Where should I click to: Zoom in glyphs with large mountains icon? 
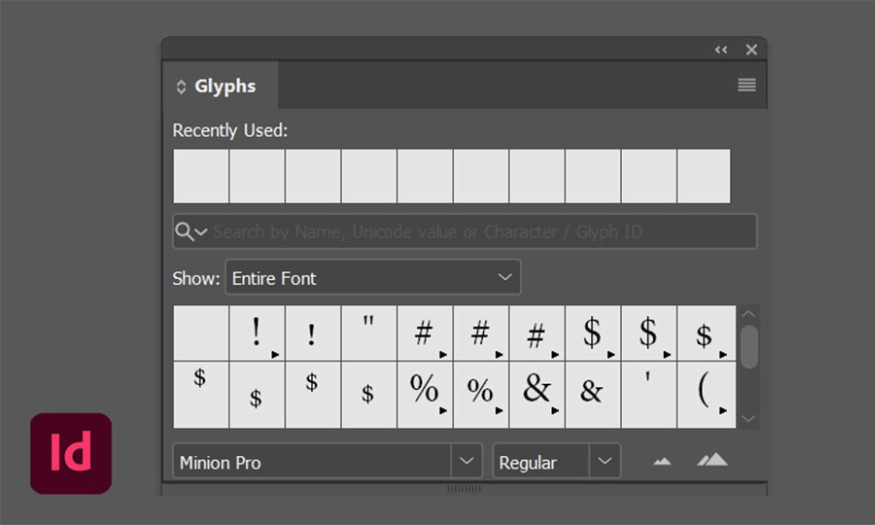pyautogui.click(x=712, y=460)
